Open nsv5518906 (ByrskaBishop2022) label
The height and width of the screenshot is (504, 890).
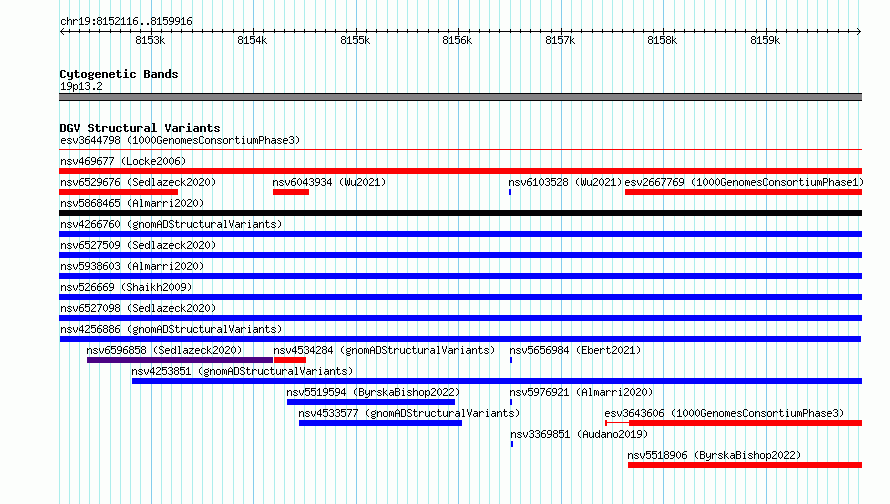pos(714,455)
